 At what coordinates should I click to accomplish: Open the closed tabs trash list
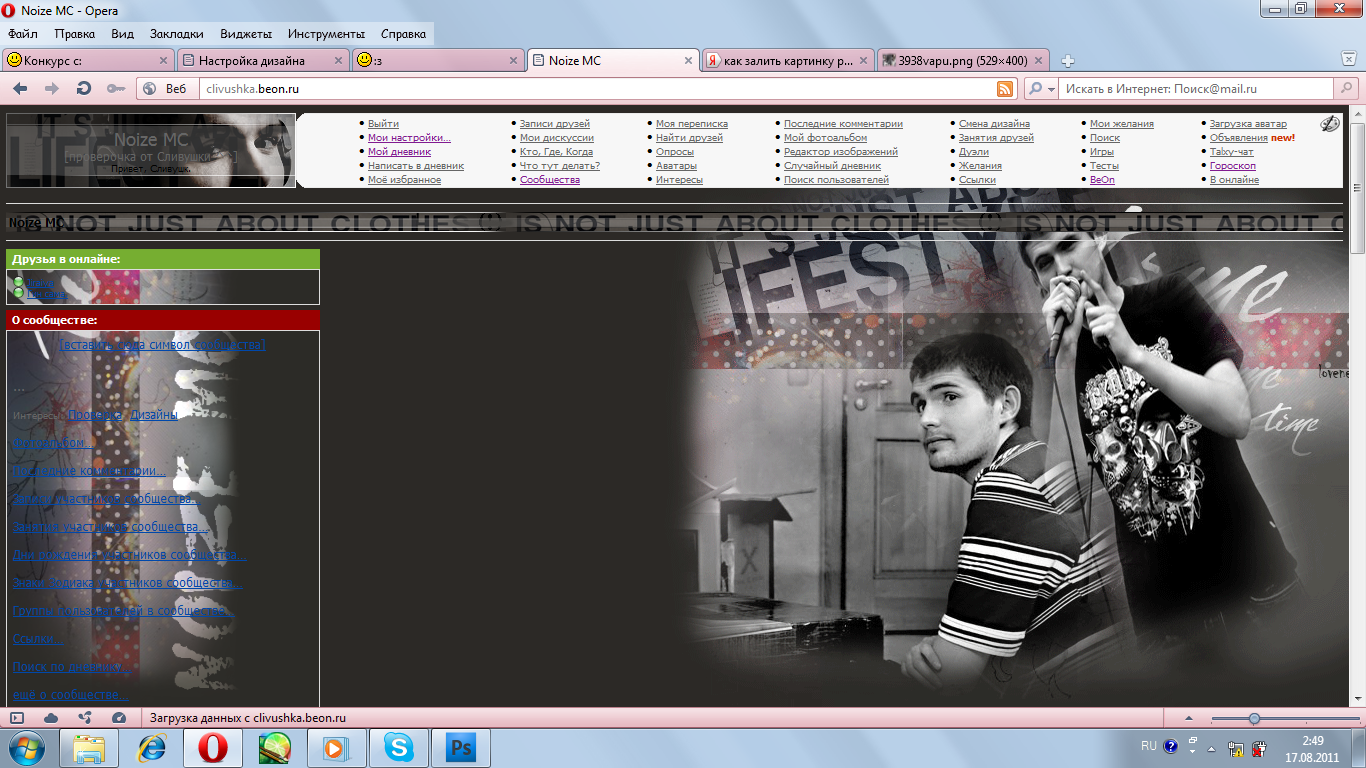point(1348,60)
